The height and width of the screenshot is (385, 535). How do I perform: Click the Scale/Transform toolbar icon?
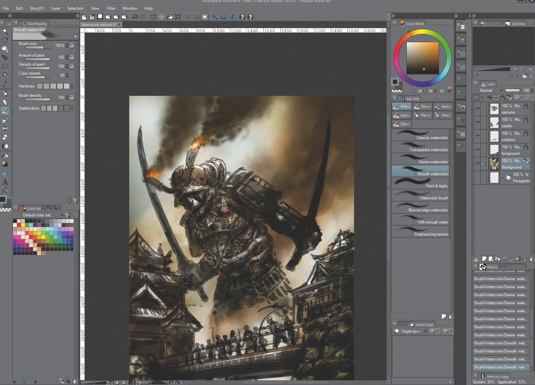click(x=178, y=17)
